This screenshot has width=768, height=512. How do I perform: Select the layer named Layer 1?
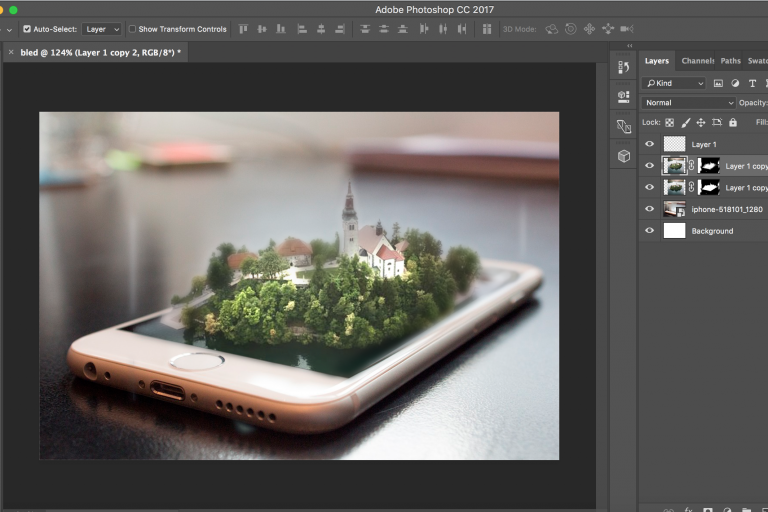point(704,145)
